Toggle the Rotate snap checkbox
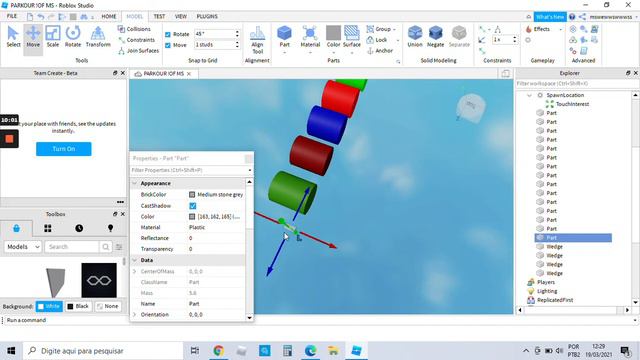640x360 pixels. [x=168, y=34]
